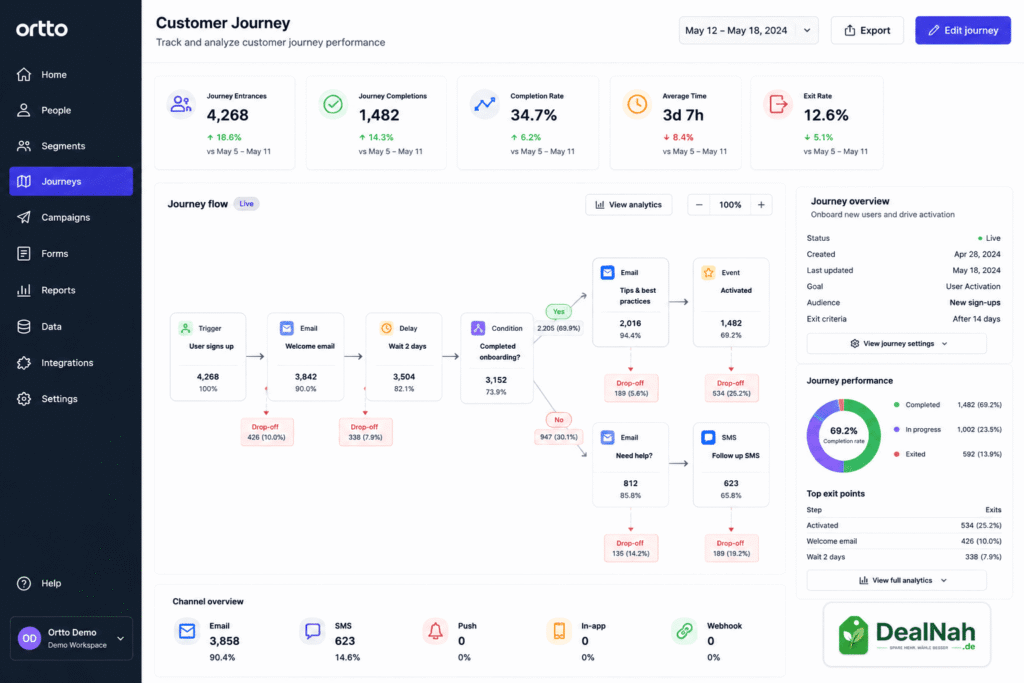This screenshot has height=683, width=1024.
Task: Click the Export button
Action: coord(867,30)
